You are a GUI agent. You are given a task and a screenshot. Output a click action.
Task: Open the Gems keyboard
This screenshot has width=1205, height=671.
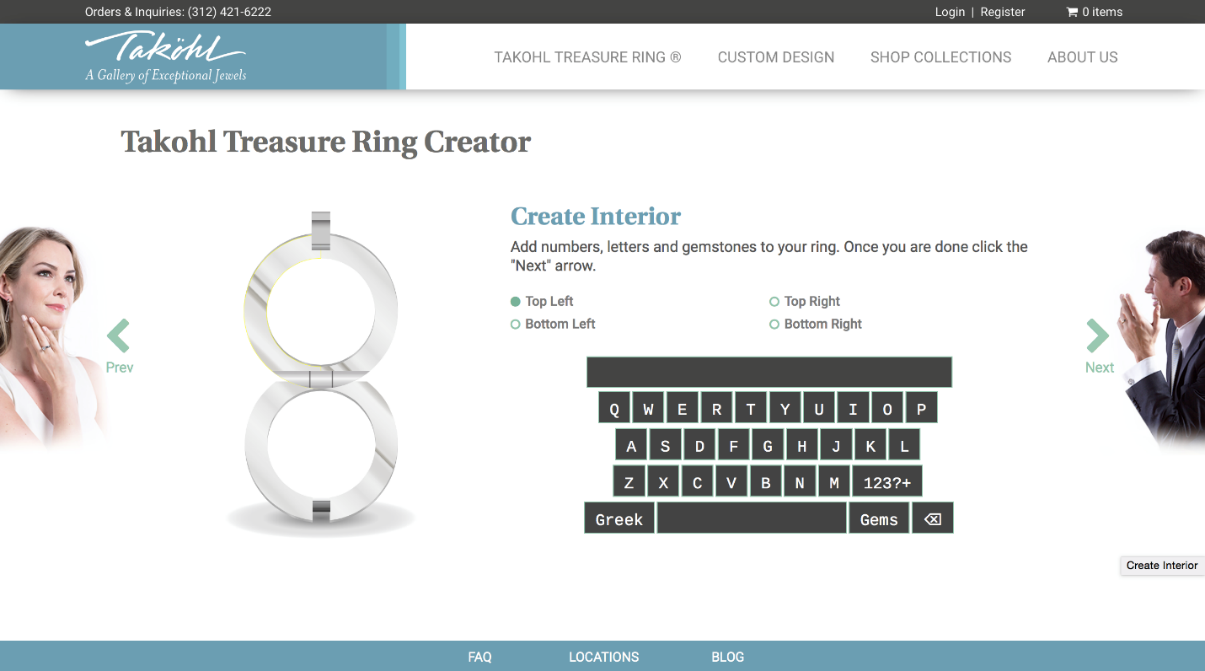tap(879, 518)
